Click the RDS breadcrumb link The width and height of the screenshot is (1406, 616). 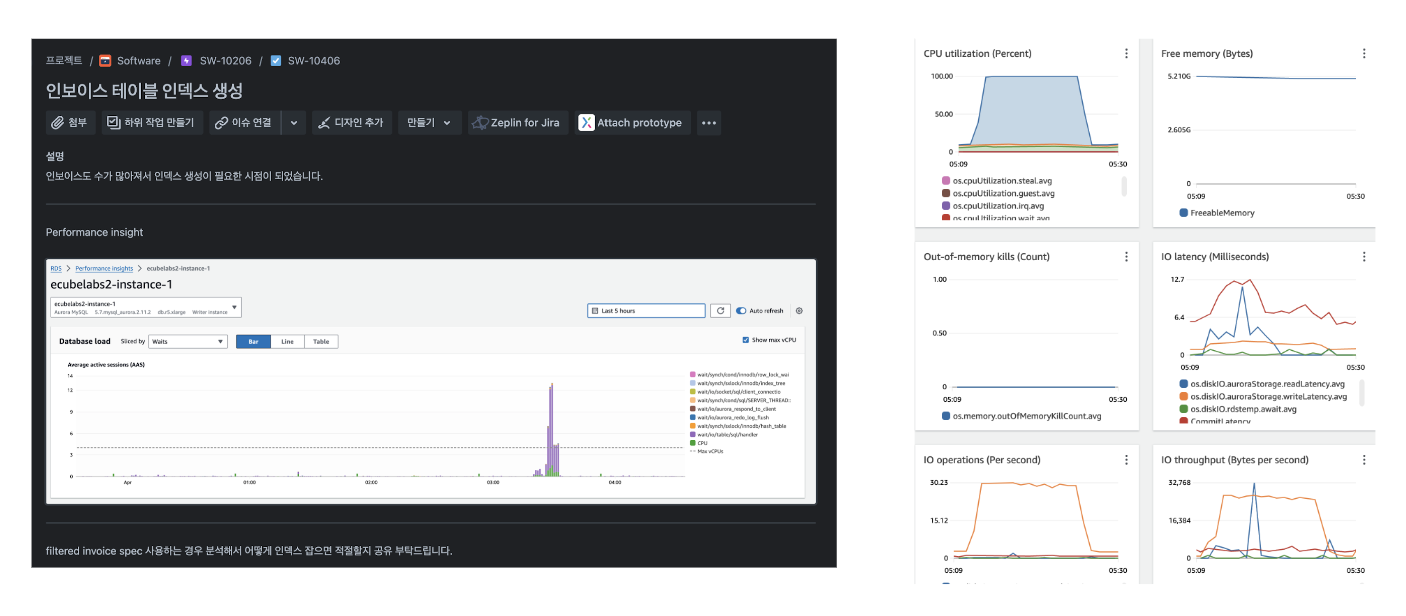point(55,268)
